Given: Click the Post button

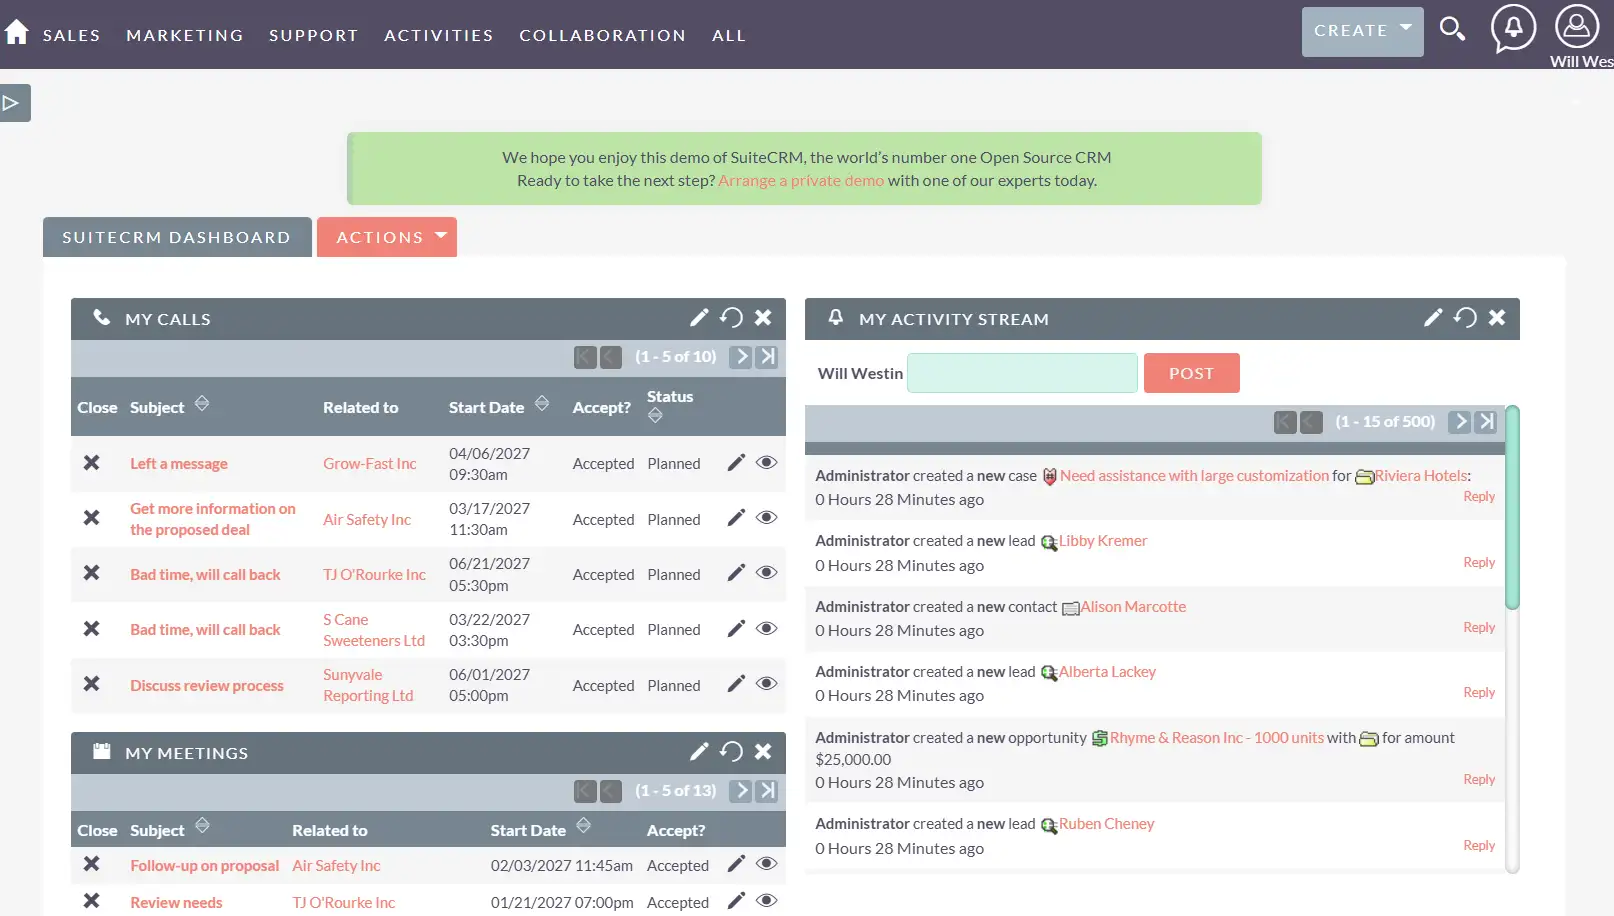Looking at the screenshot, I should [x=1191, y=373].
